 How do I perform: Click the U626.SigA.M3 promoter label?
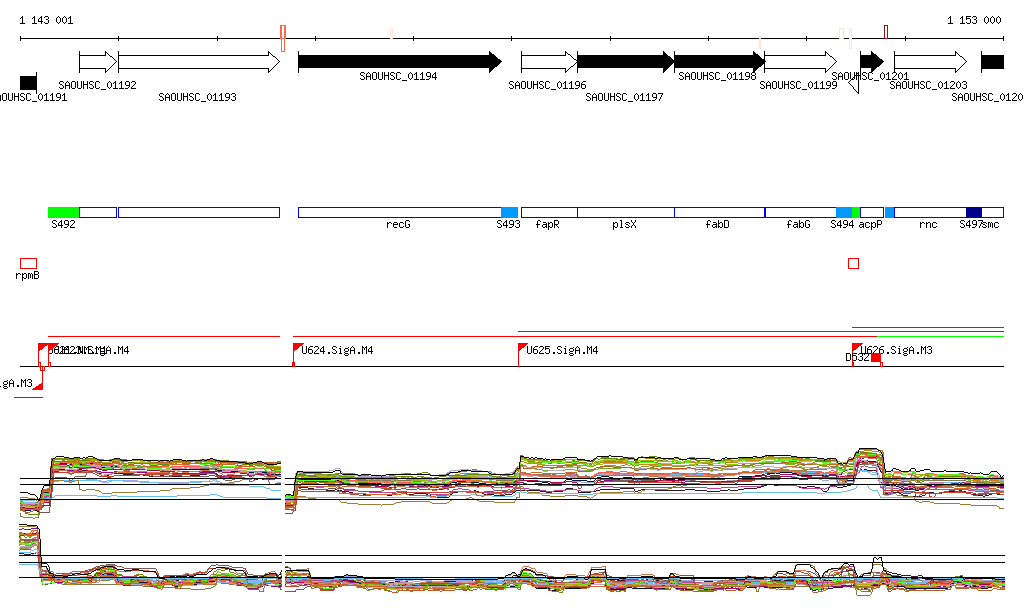(897, 351)
